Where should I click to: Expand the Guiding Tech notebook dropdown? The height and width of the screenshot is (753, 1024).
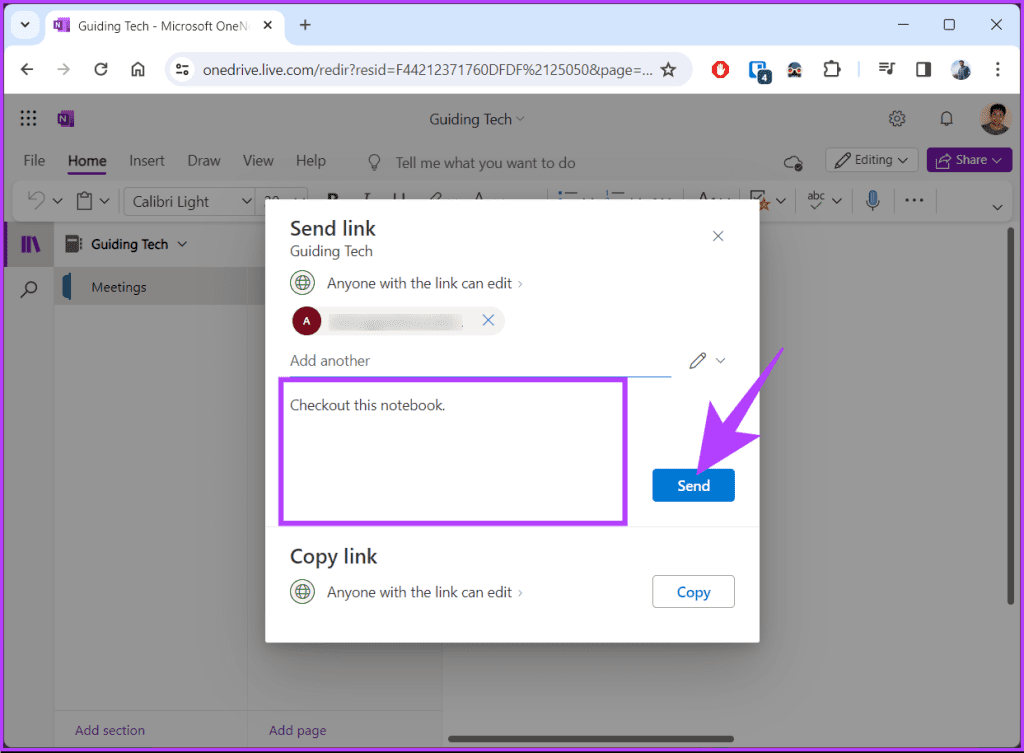point(183,243)
